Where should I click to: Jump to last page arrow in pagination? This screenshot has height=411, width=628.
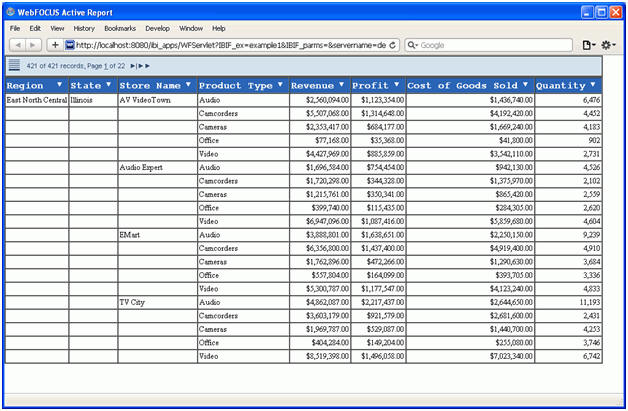click(147, 66)
